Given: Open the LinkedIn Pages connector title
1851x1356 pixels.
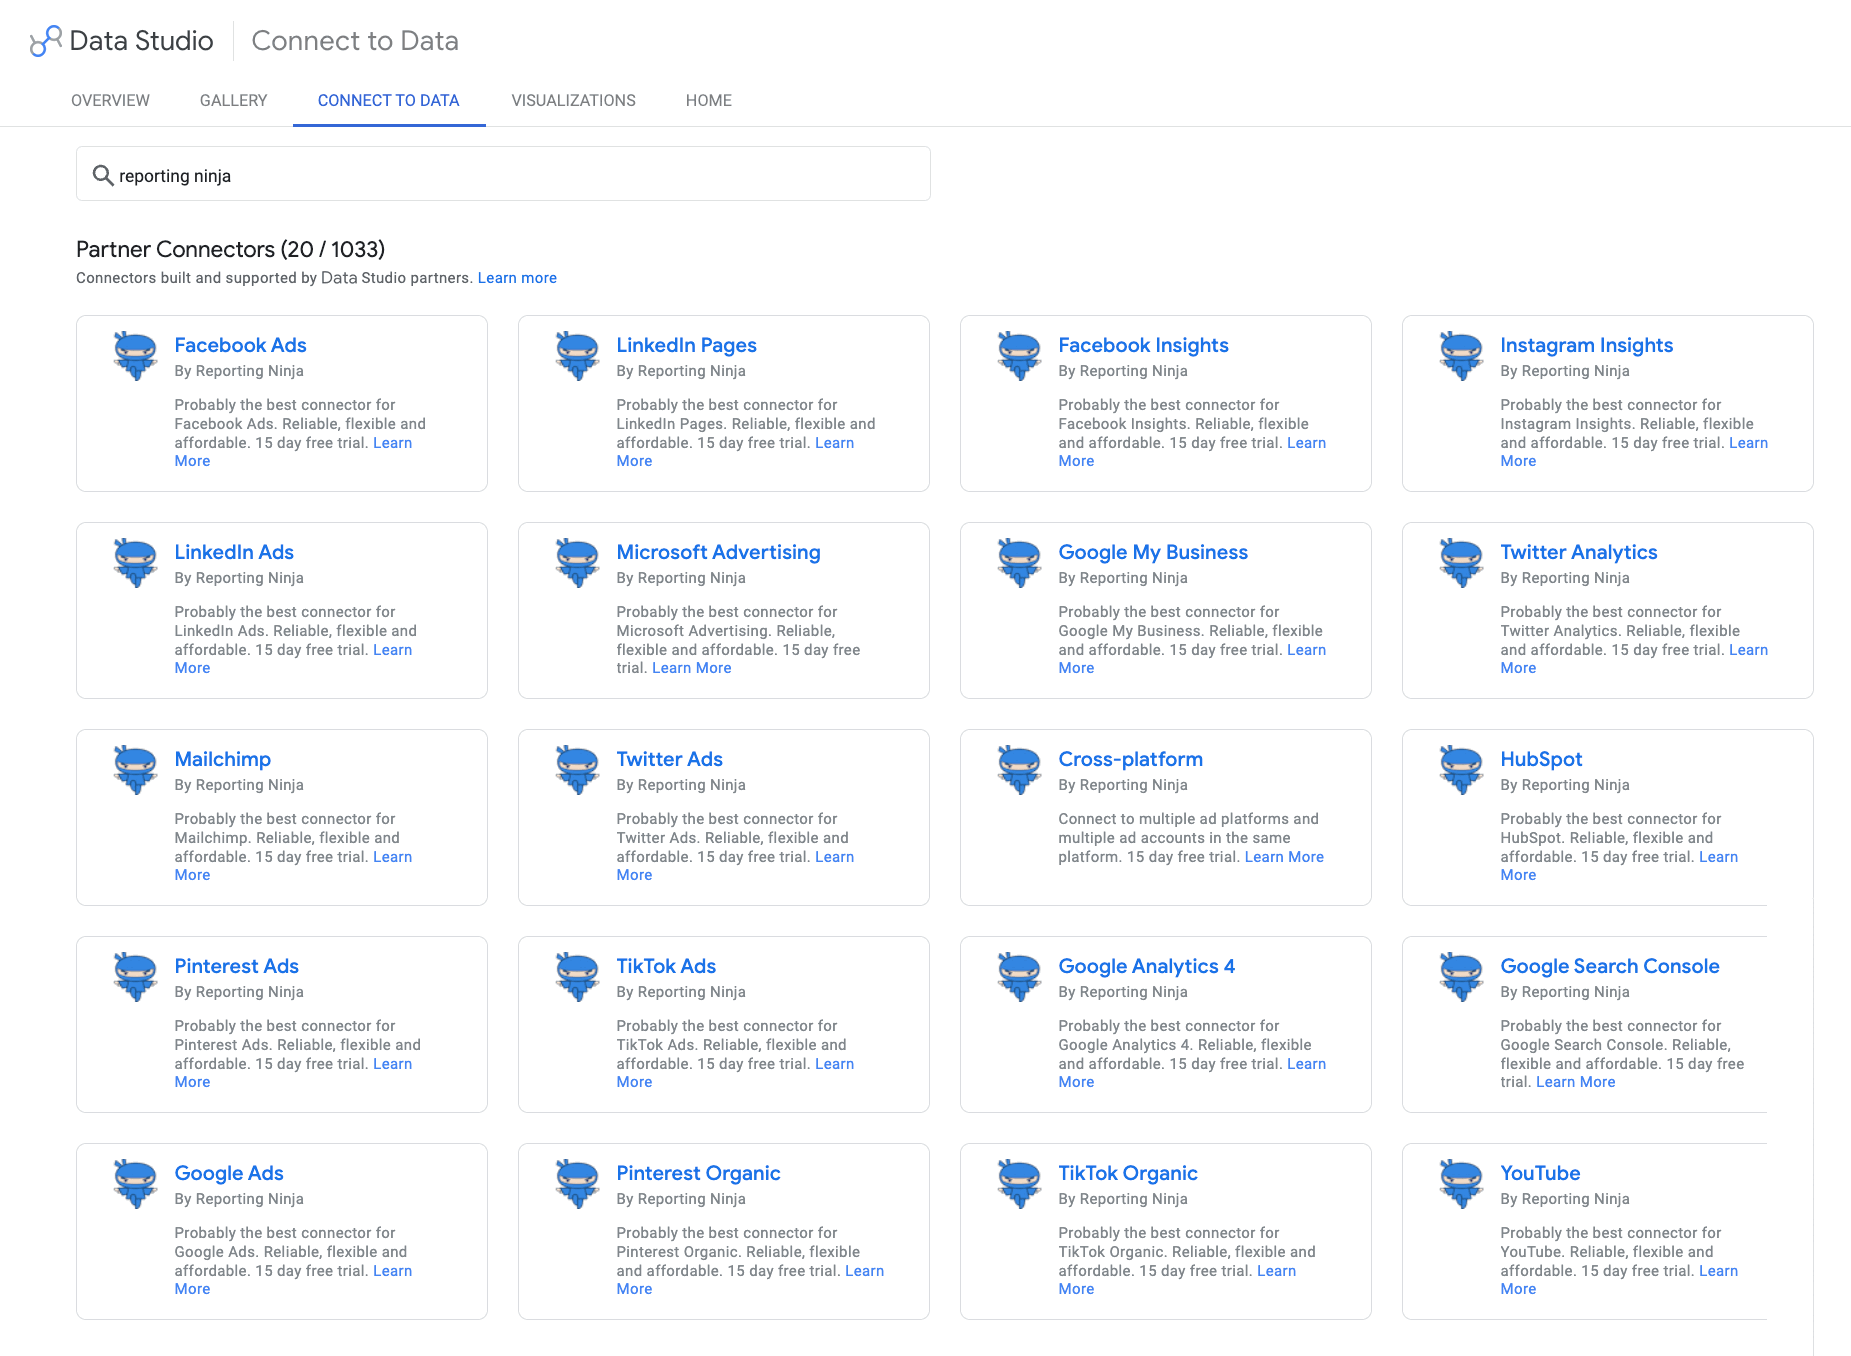Looking at the screenshot, I should (686, 345).
